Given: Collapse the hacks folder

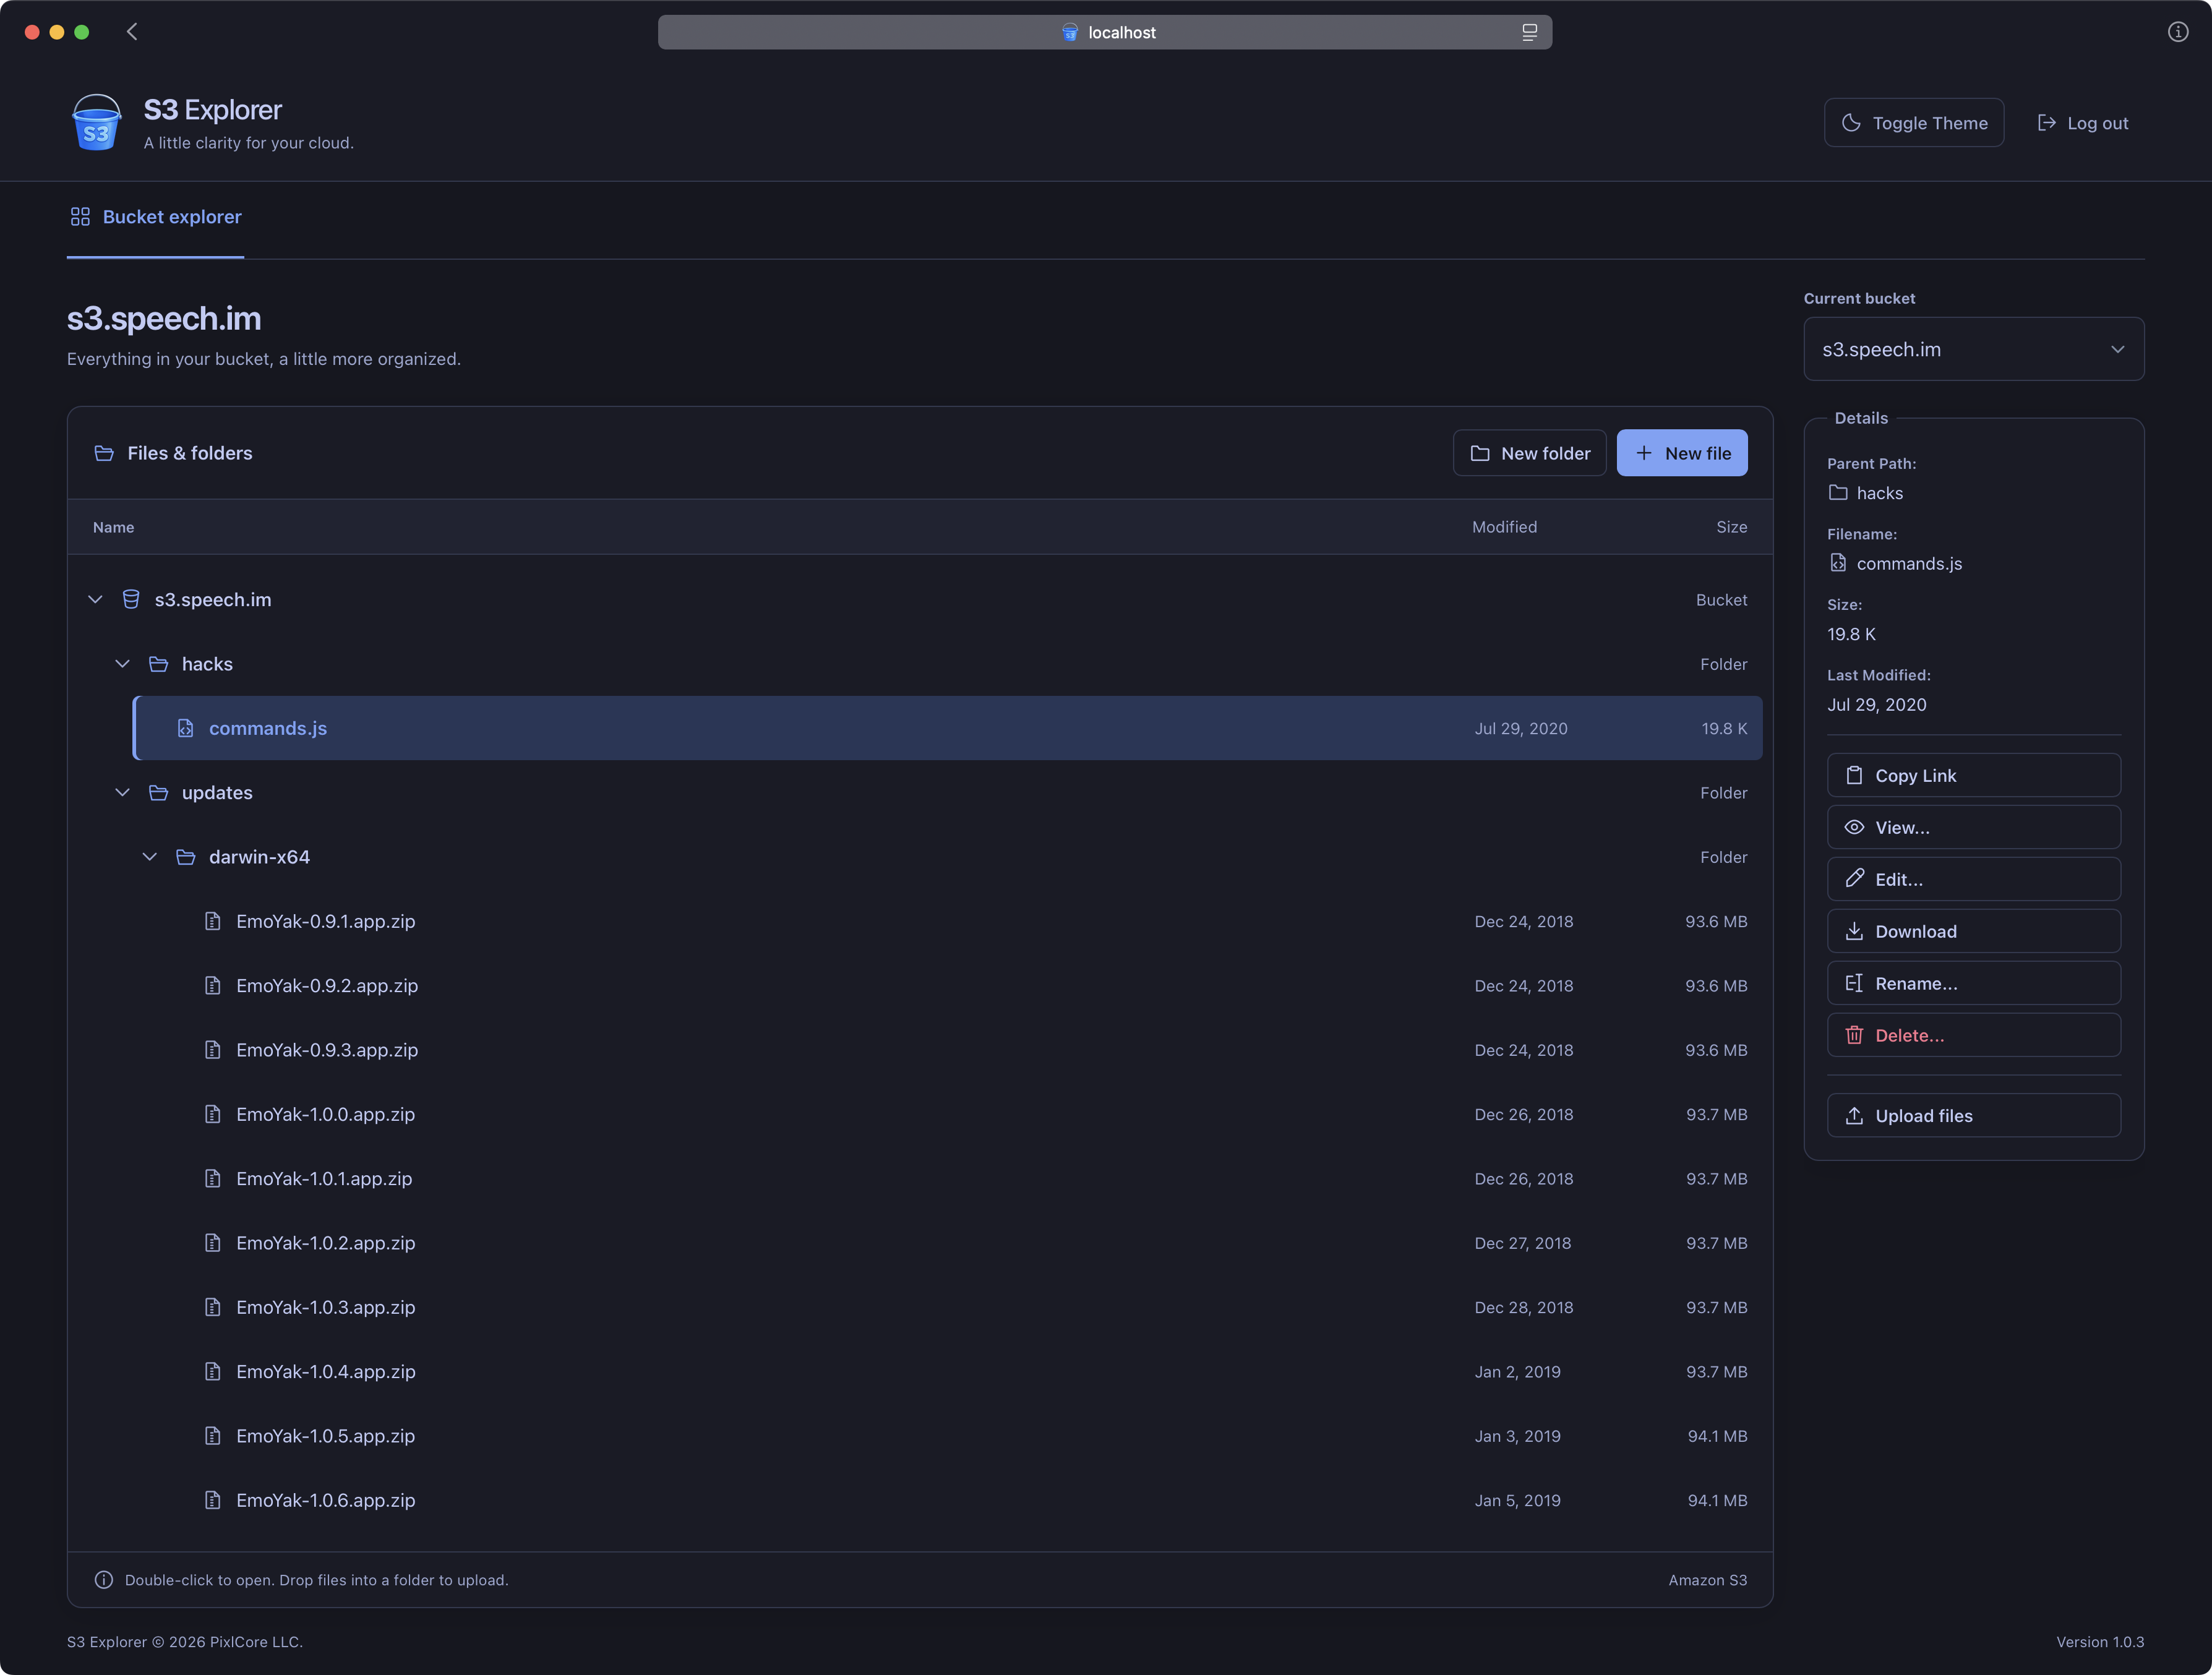Looking at the screenshot, I should [x=122, y=664].
